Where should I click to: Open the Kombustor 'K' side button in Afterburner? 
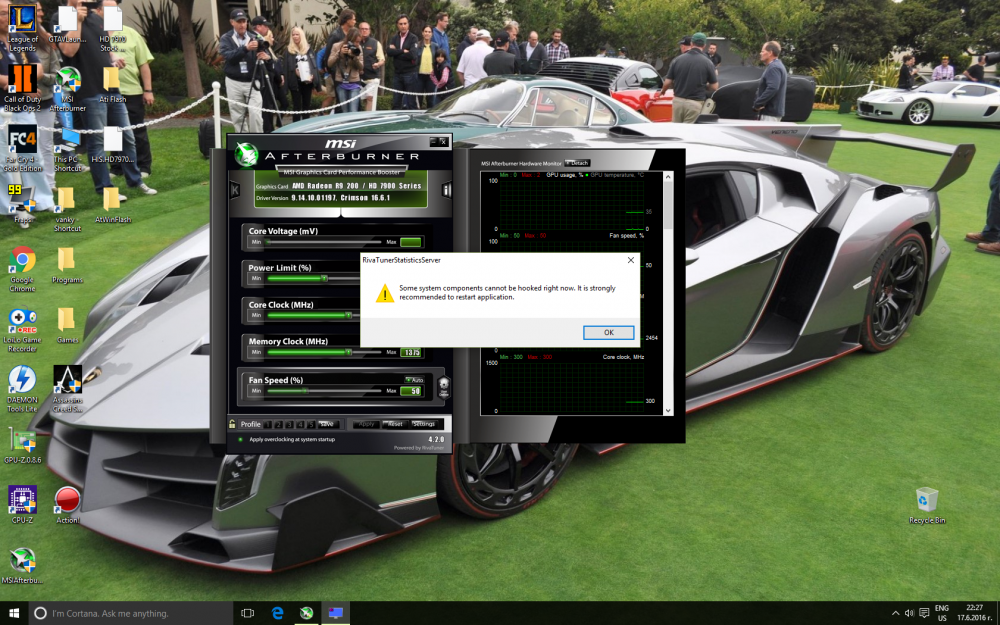235,189
